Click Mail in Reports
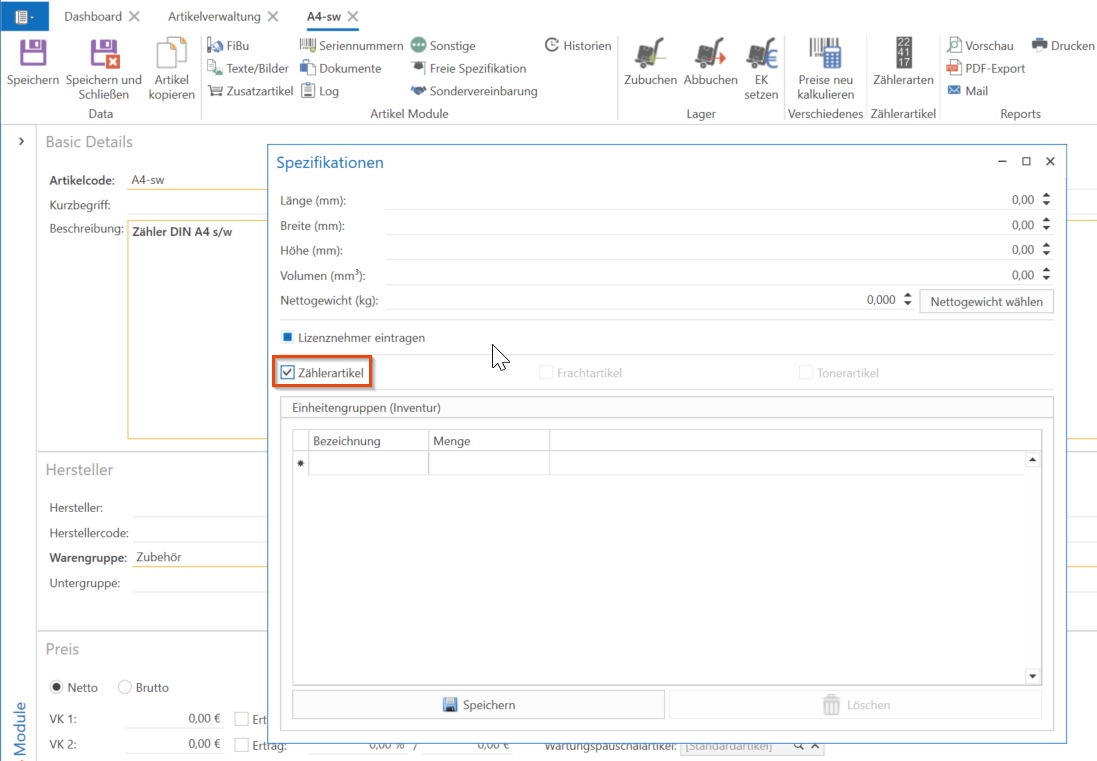The width and height of the screenshot is (1097, 761). click(x=968, y=91)
